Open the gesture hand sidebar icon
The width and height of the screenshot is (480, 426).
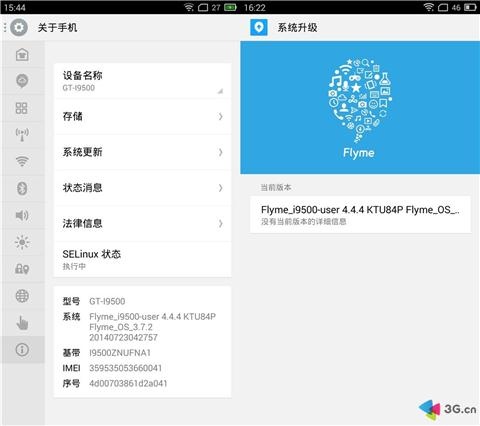tap(22, 323)
